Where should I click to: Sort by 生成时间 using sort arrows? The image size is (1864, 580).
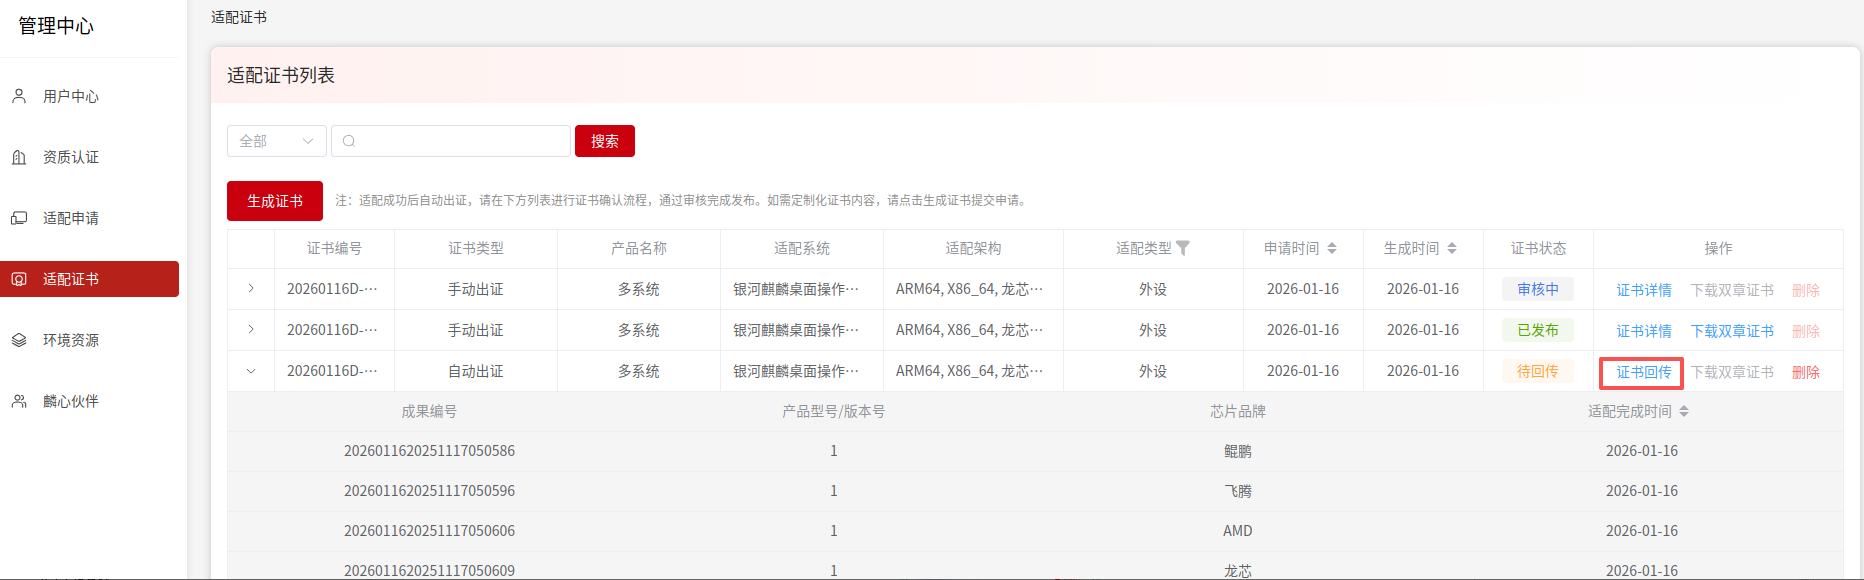(1452, 248)
